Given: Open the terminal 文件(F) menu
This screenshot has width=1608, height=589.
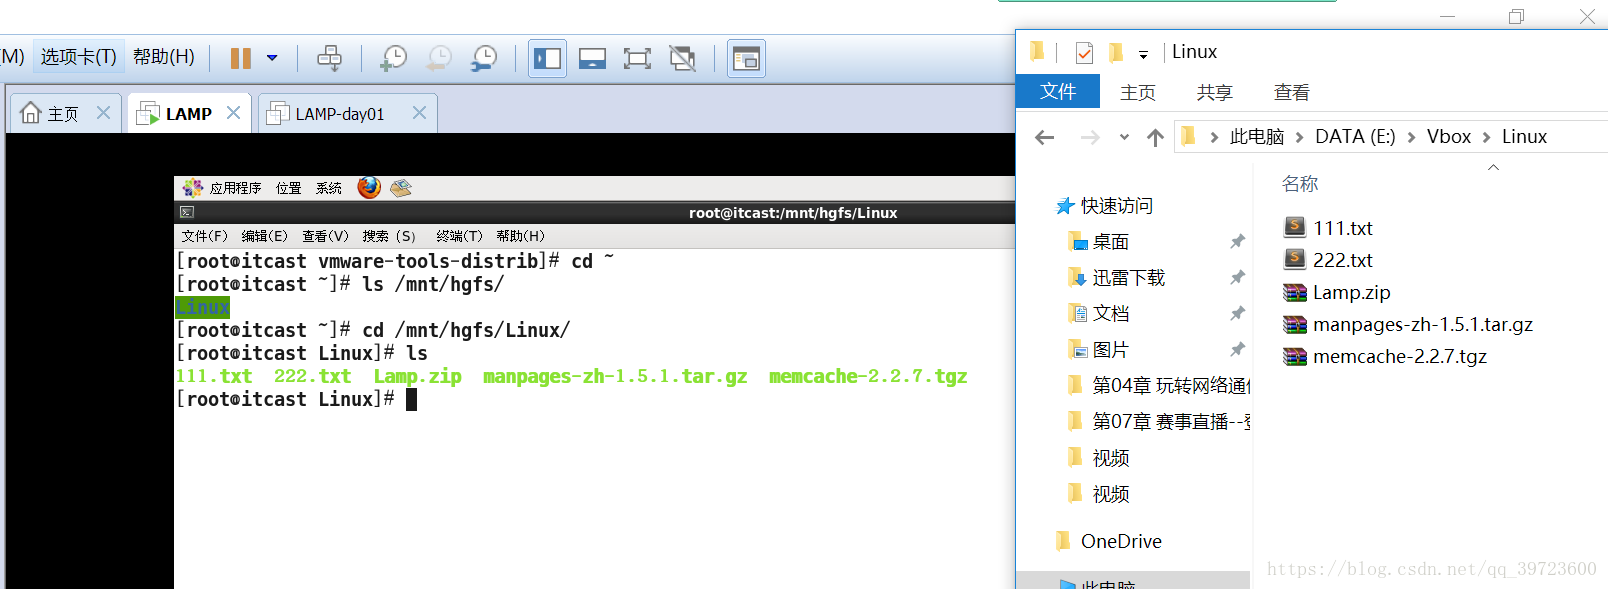Looking at the screenshot, I should click(205, 236).
